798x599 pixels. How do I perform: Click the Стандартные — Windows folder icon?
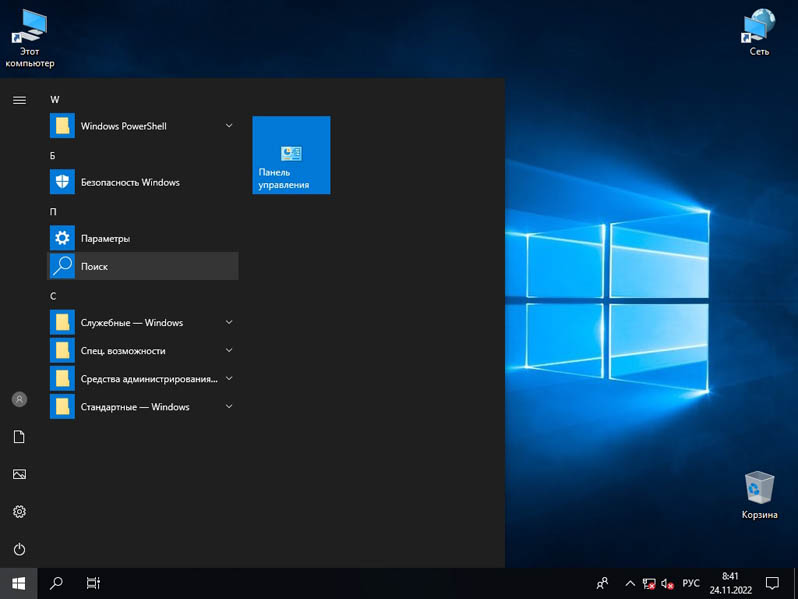pyautogui.click(x=62, y=406)
